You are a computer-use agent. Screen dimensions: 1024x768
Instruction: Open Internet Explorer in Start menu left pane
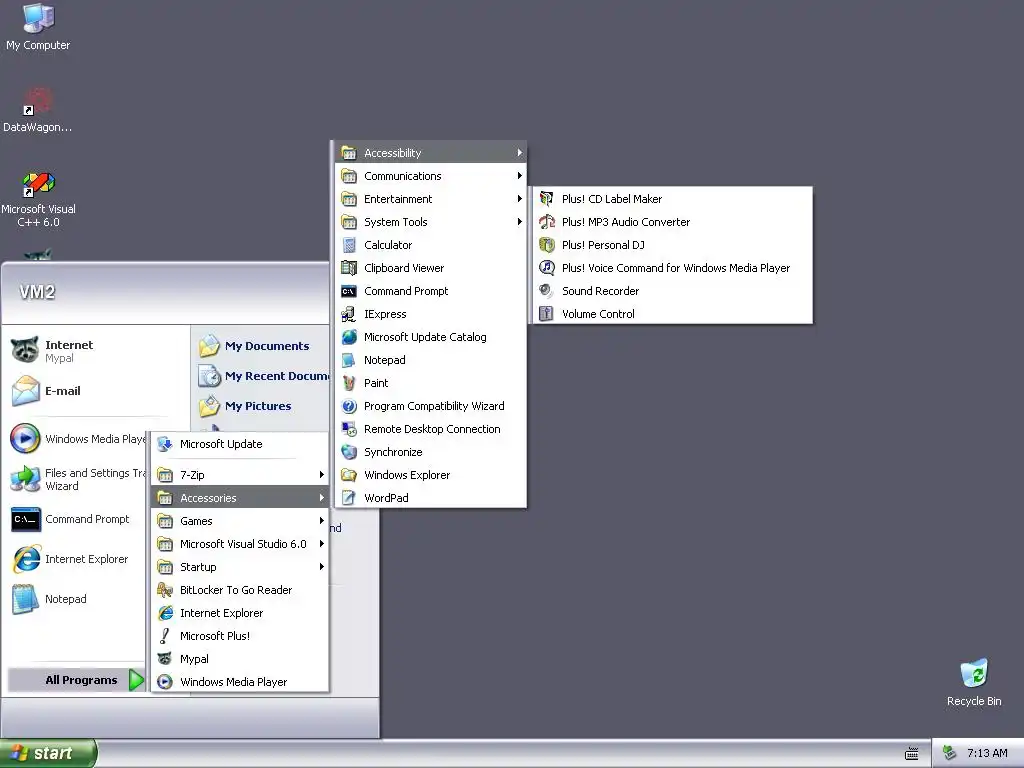[x=69, y=559]
